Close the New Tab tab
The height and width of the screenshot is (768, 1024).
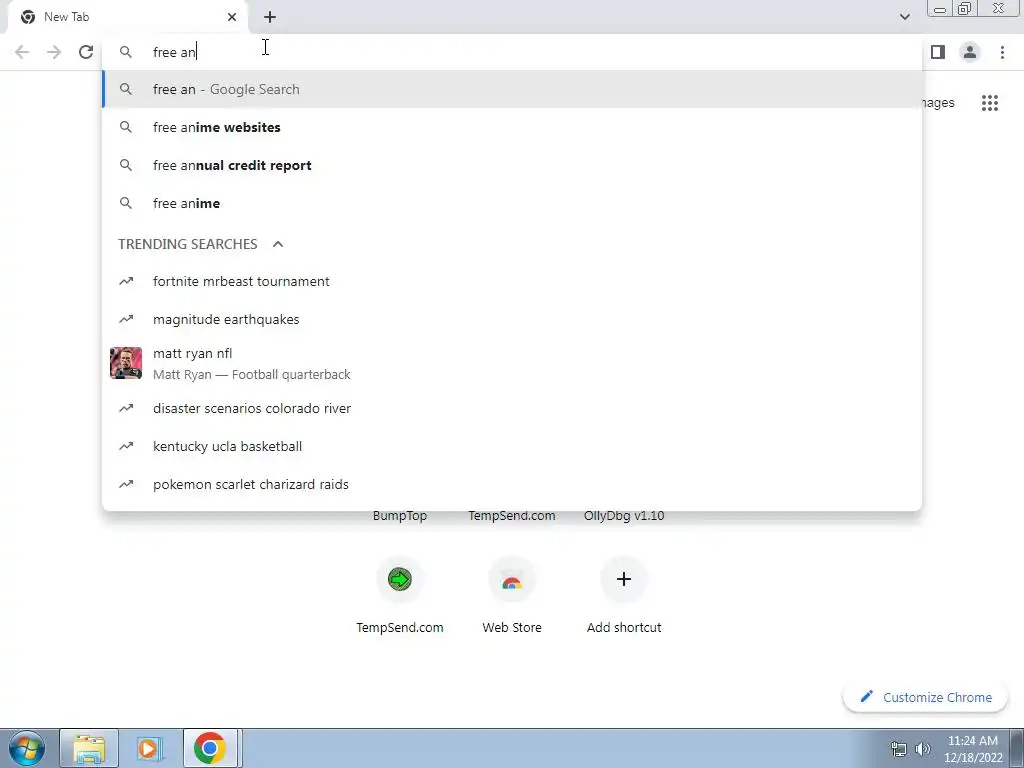[x=232, y=17]
